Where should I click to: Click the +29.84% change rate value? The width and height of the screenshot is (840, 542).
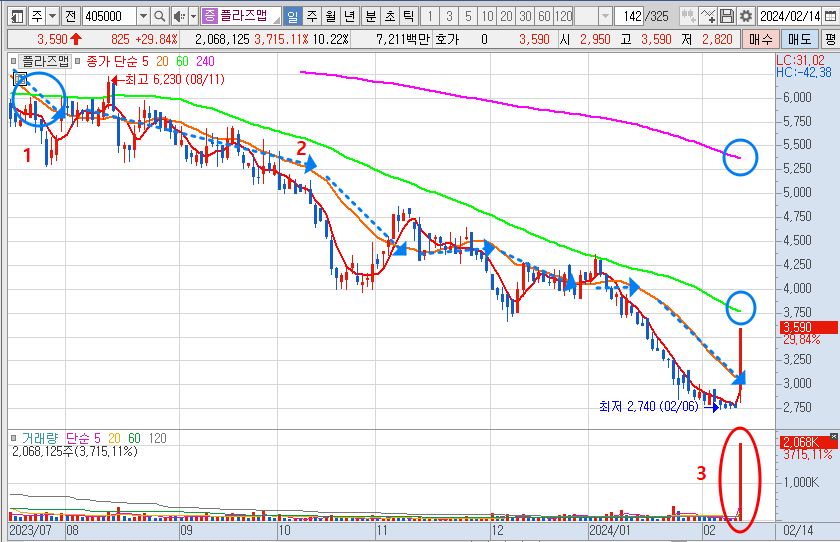coord(156,39)
